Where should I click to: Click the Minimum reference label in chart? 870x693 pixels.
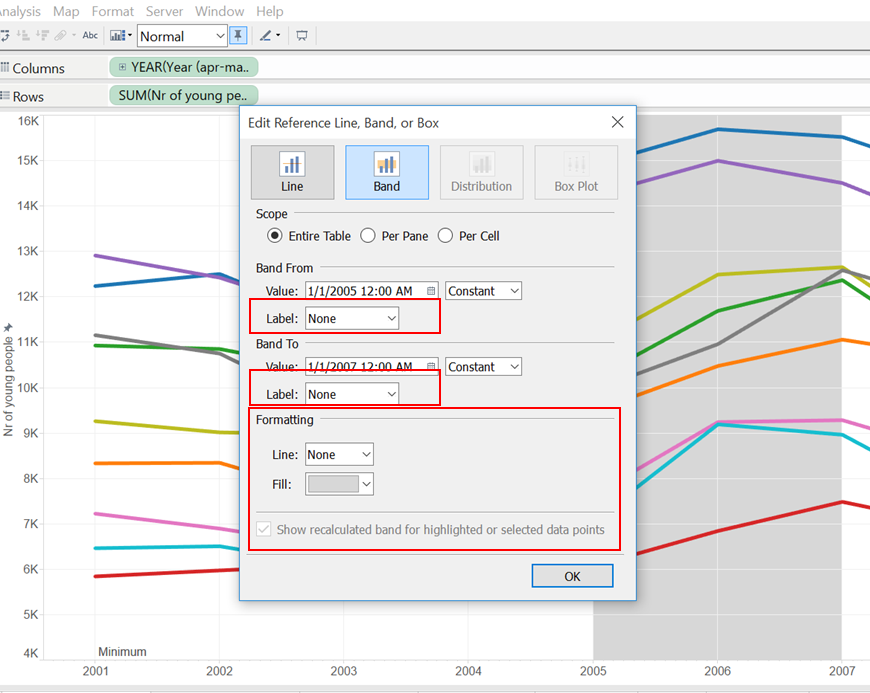pyautogui.click(x=122, y=651)
